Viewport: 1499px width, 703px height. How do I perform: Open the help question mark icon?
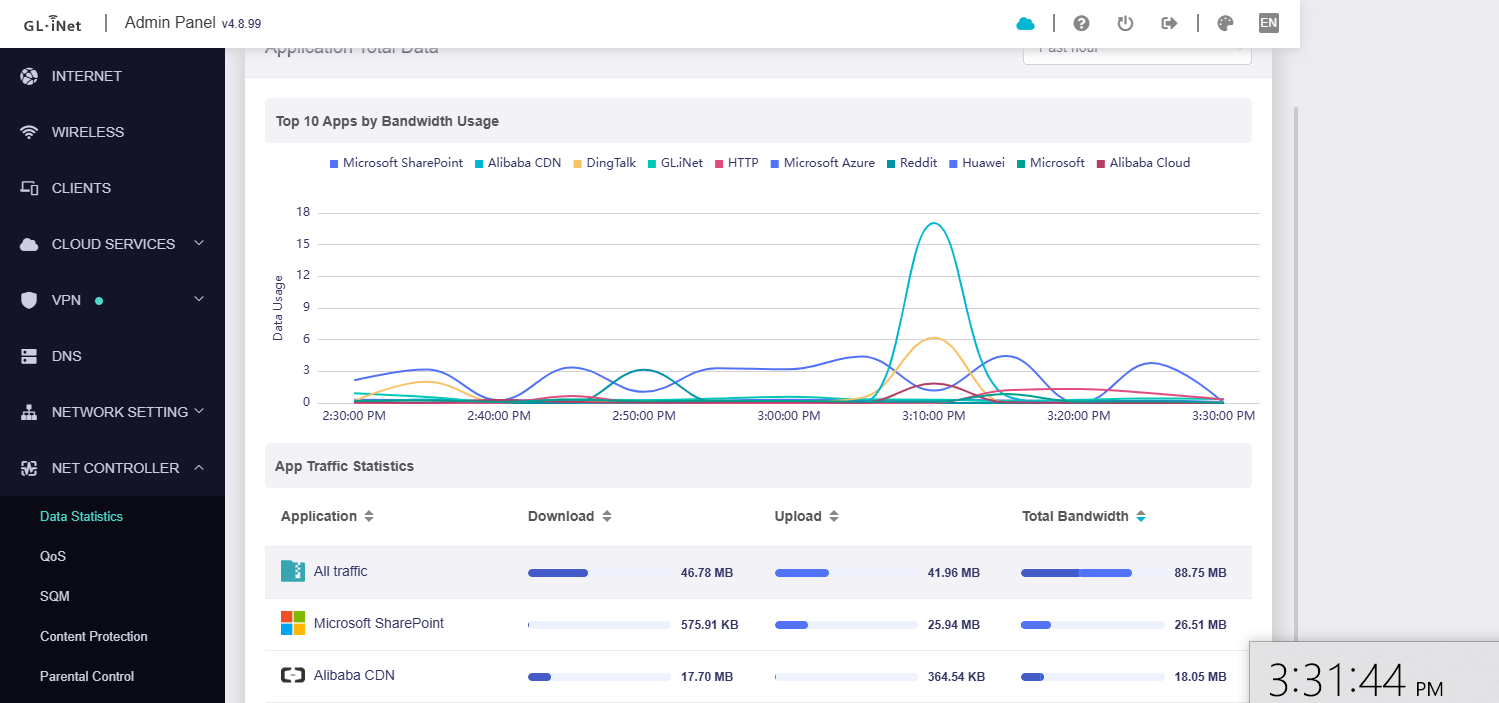pyautogui.click(x=1081, y=23)
